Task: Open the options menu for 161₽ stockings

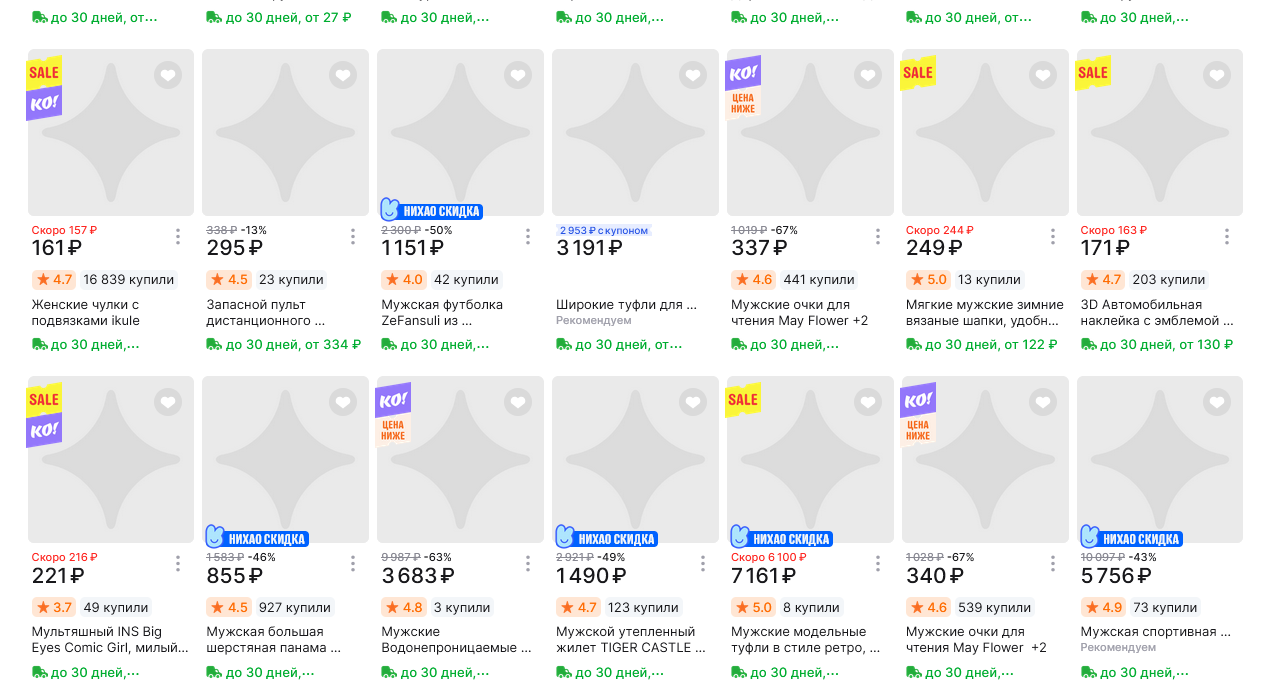Action: pyautogui.click(x=178, y=237)
